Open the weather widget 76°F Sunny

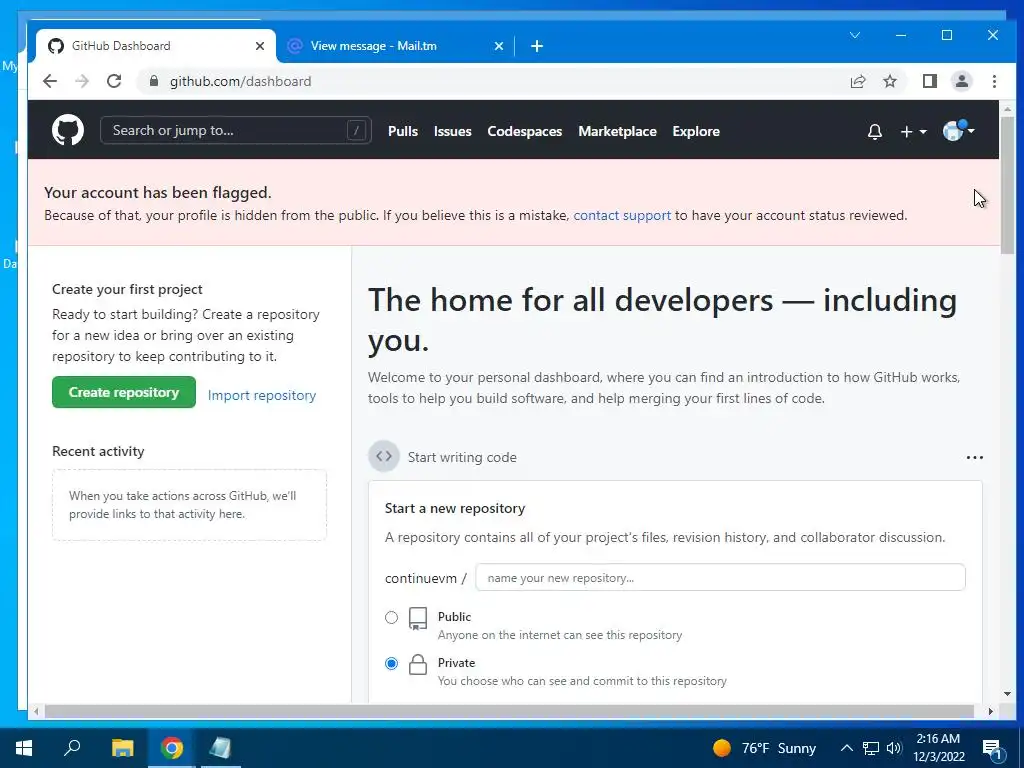click(x=765, y=748)
